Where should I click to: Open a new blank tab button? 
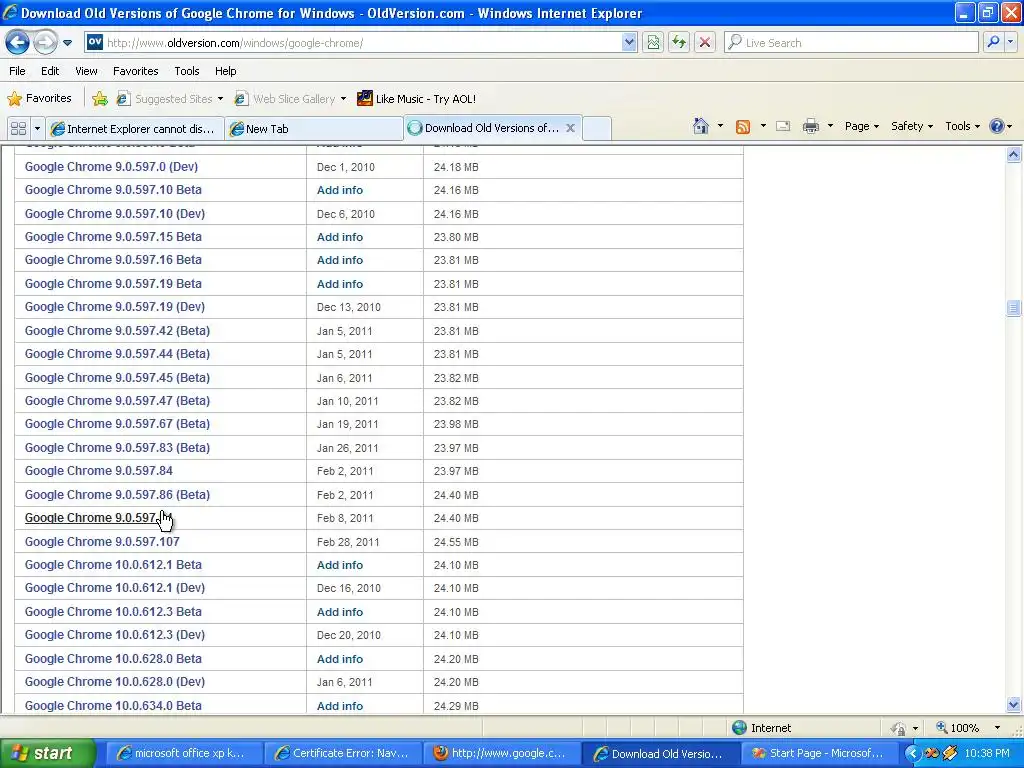coord(596,129)
